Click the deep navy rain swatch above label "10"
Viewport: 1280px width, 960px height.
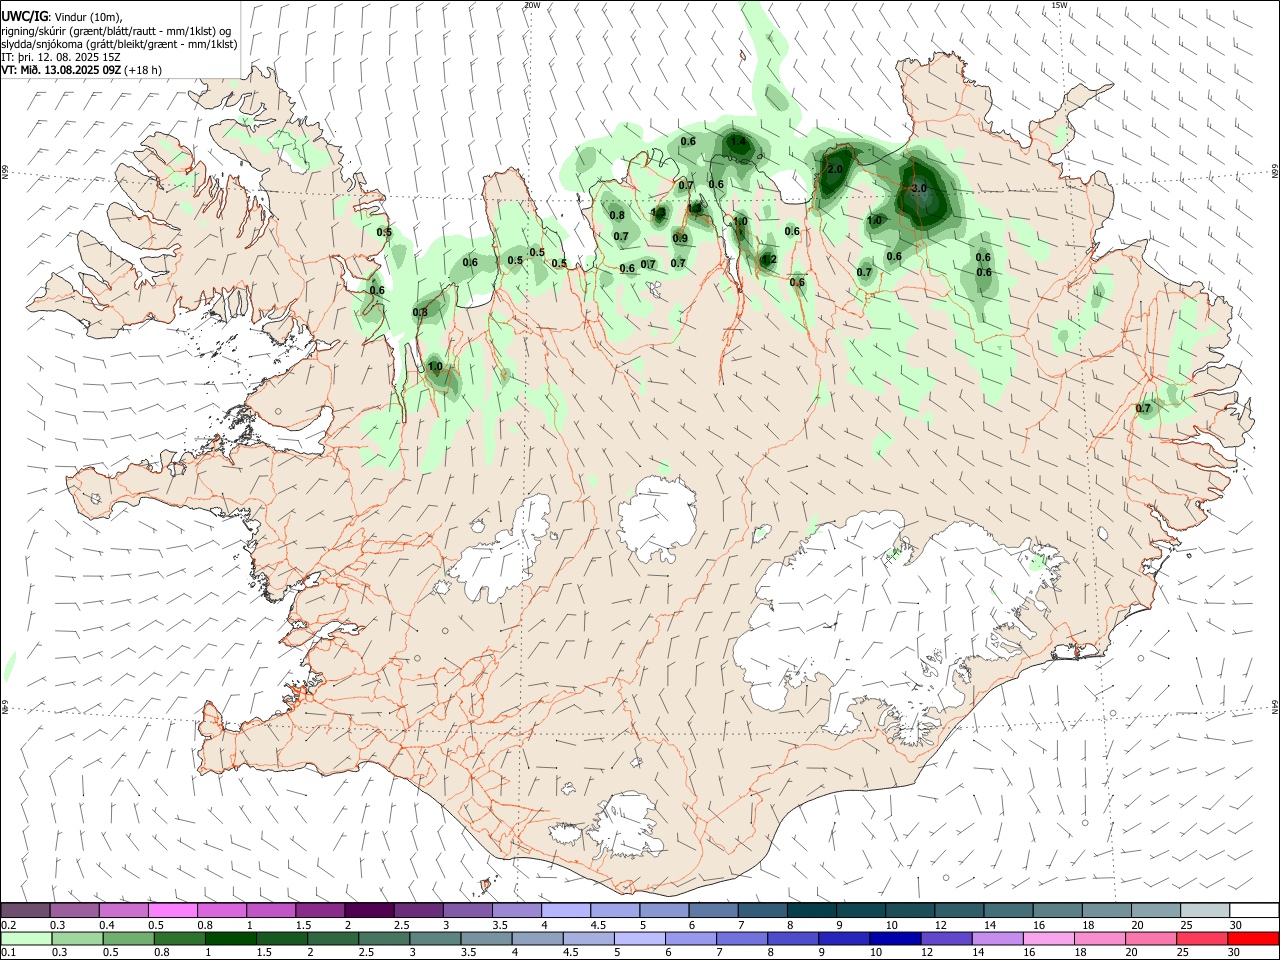pyautogui.click(x=893, y=938)
